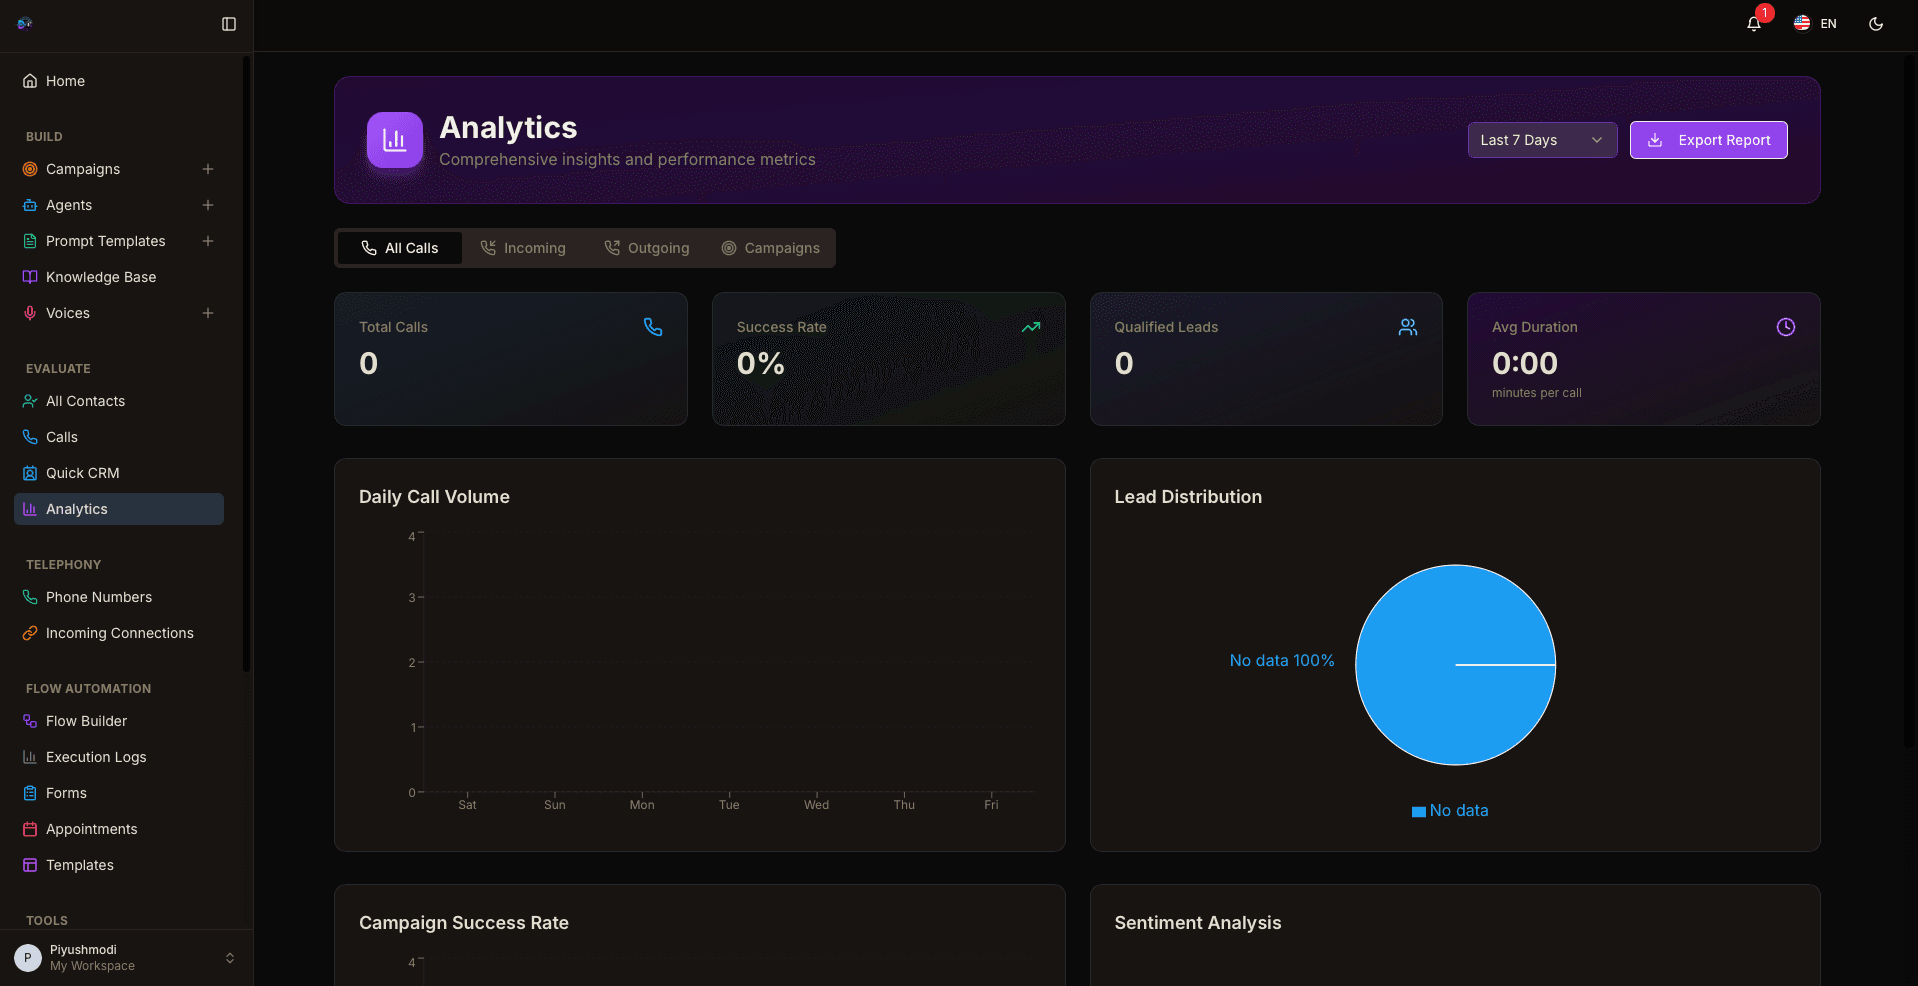The width and height of the screenshot is (1918, 986).
Task: Open Quick CRM from the sidebar
Action: click(80, 473)
